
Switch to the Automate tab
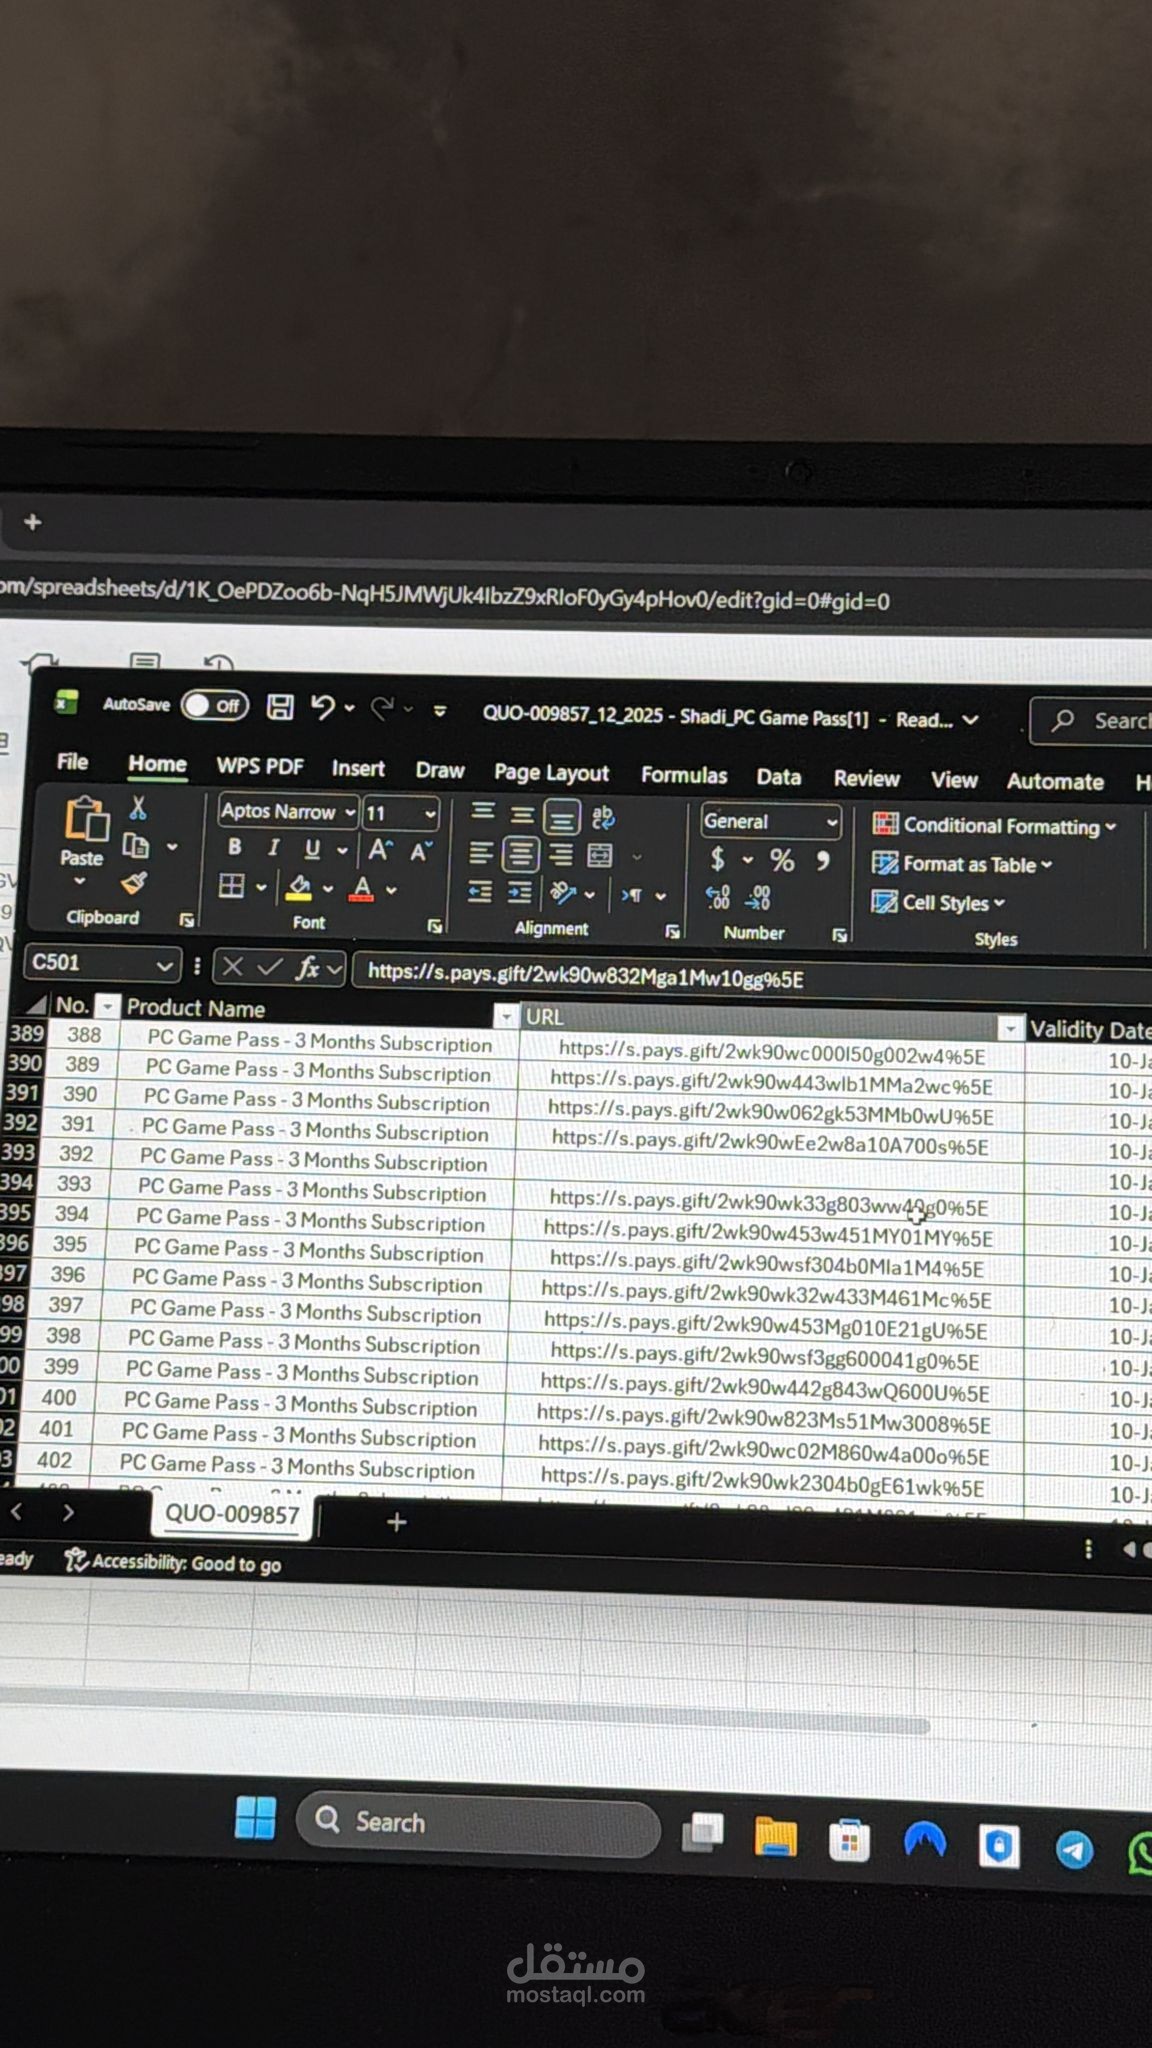click(x=1055, y=782)
